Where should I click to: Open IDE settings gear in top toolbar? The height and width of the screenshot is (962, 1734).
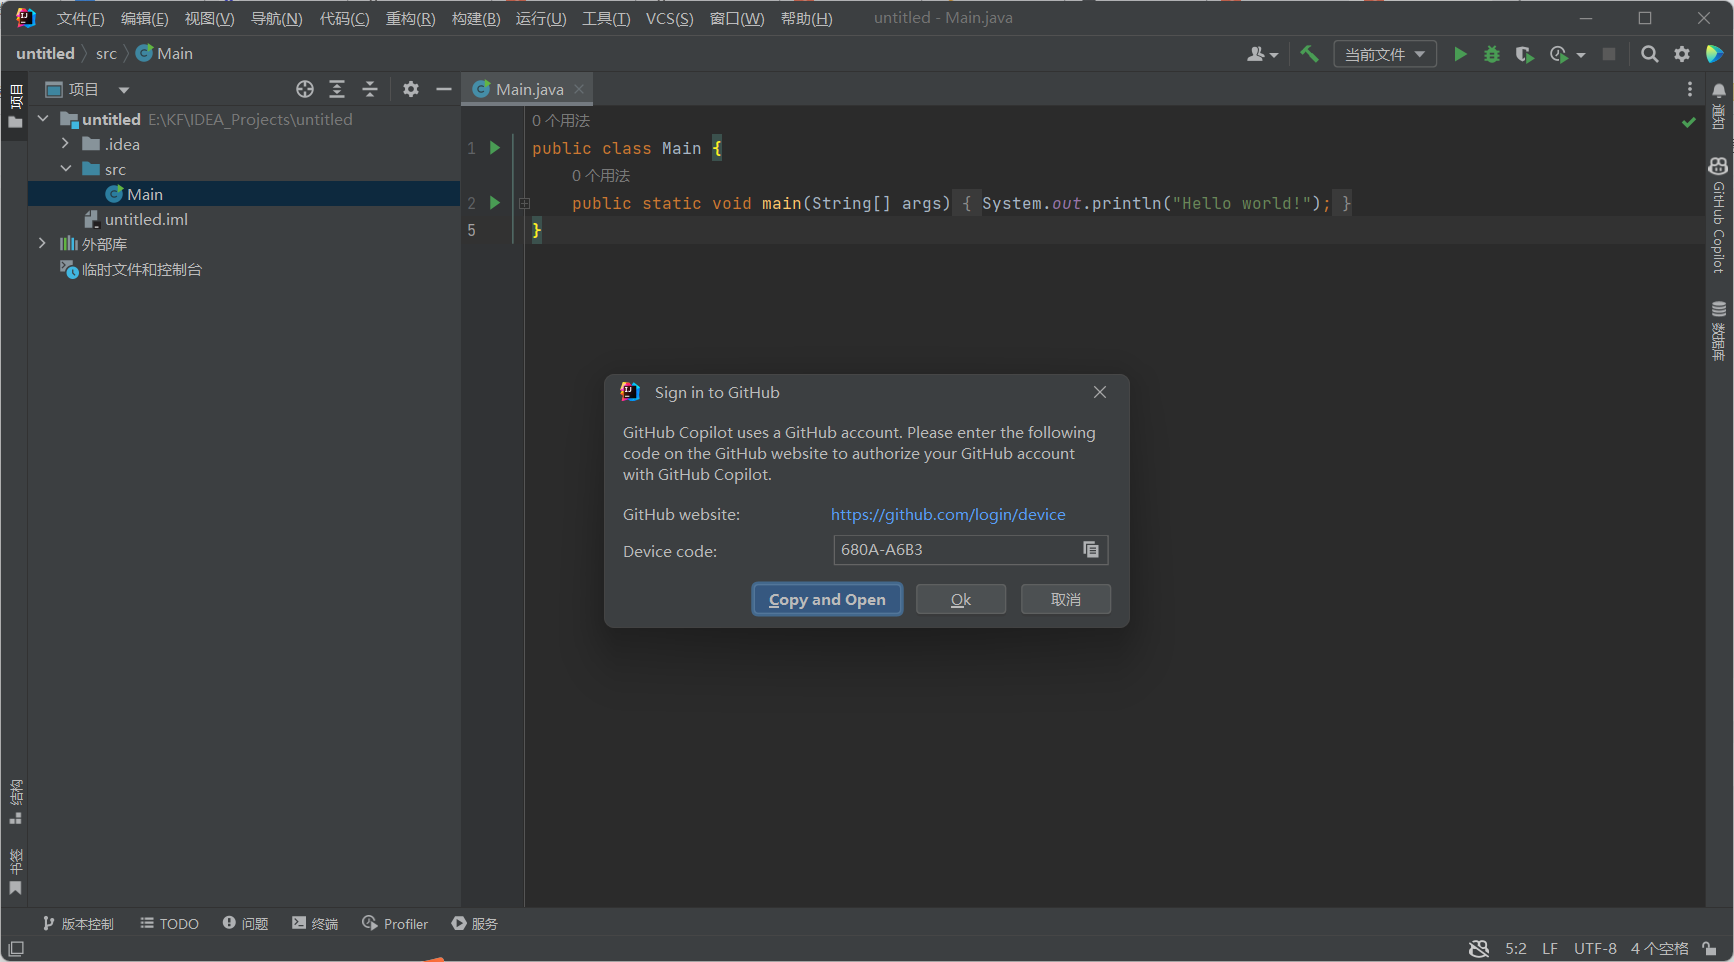(x=1682, y=54)
